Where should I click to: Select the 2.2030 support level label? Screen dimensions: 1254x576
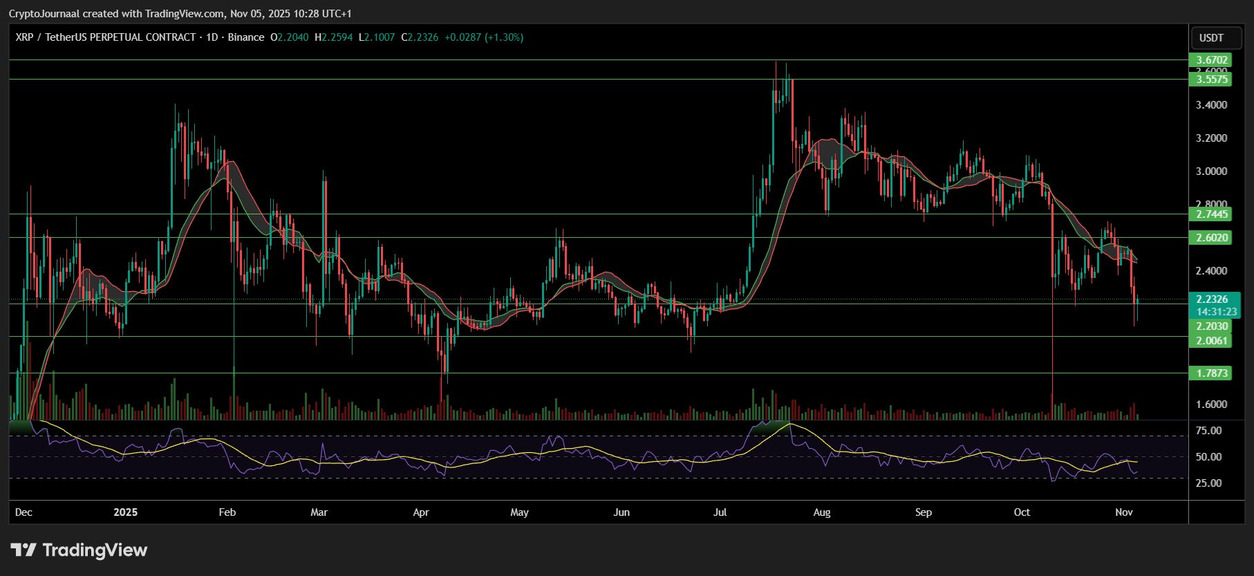[1211, 326]
